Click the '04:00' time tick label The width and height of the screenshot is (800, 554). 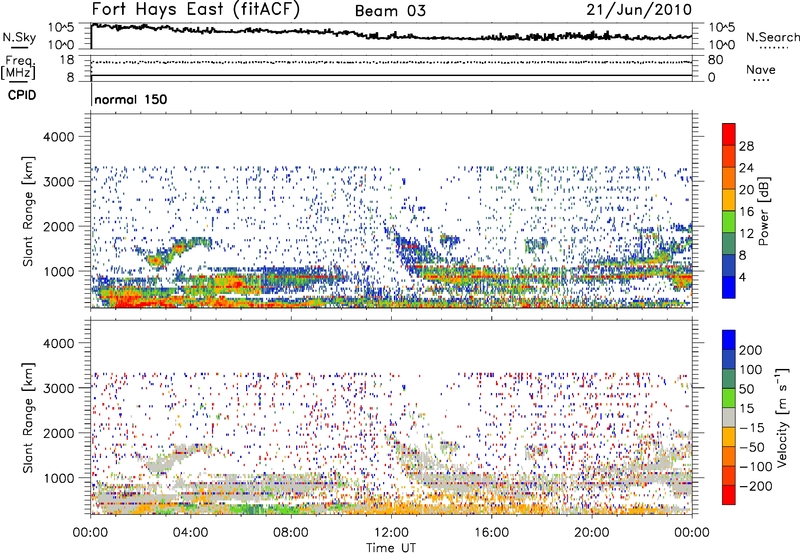coord(190,533)
